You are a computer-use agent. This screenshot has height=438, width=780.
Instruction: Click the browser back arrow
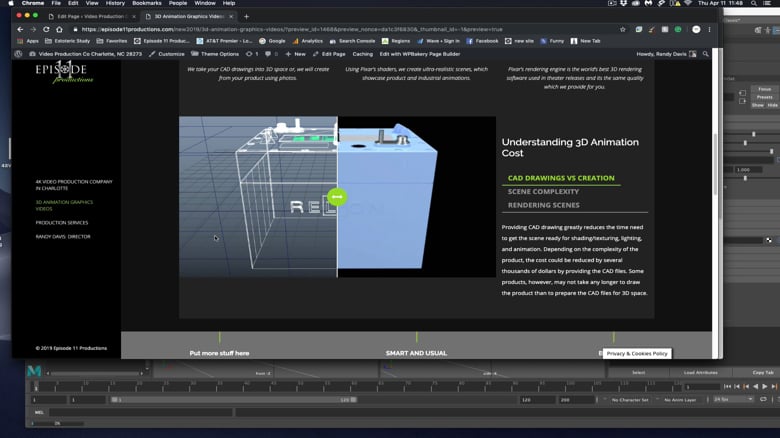click(x=19, y=29)
